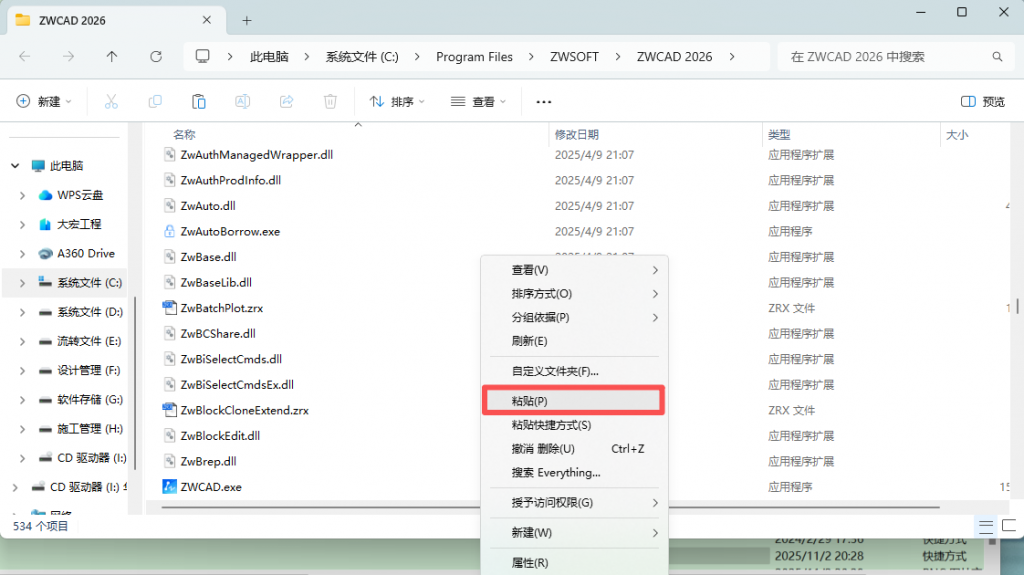The height and width of the screenshot is (575, 1024).
Task: Open 新建(W) submenu in context menu
Action: pos(575,533)
